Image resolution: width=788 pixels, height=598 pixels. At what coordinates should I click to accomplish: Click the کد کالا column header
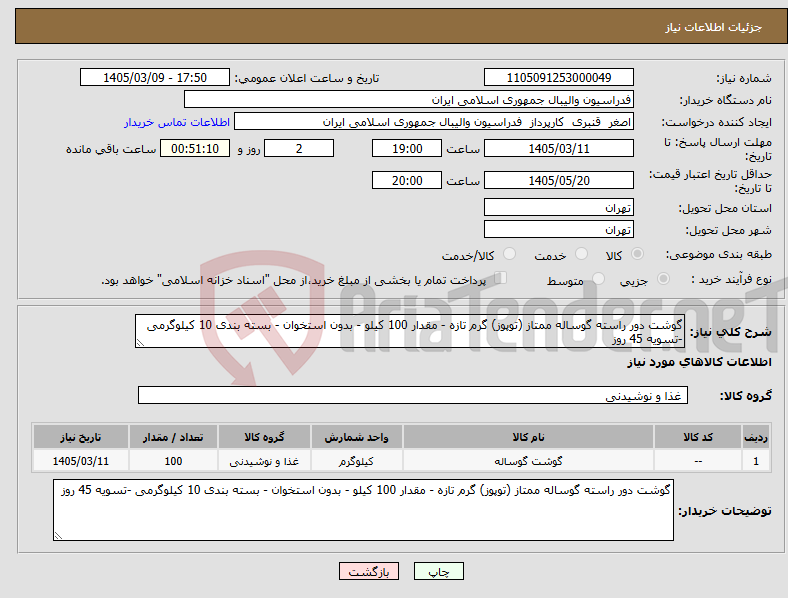point(698,437)
